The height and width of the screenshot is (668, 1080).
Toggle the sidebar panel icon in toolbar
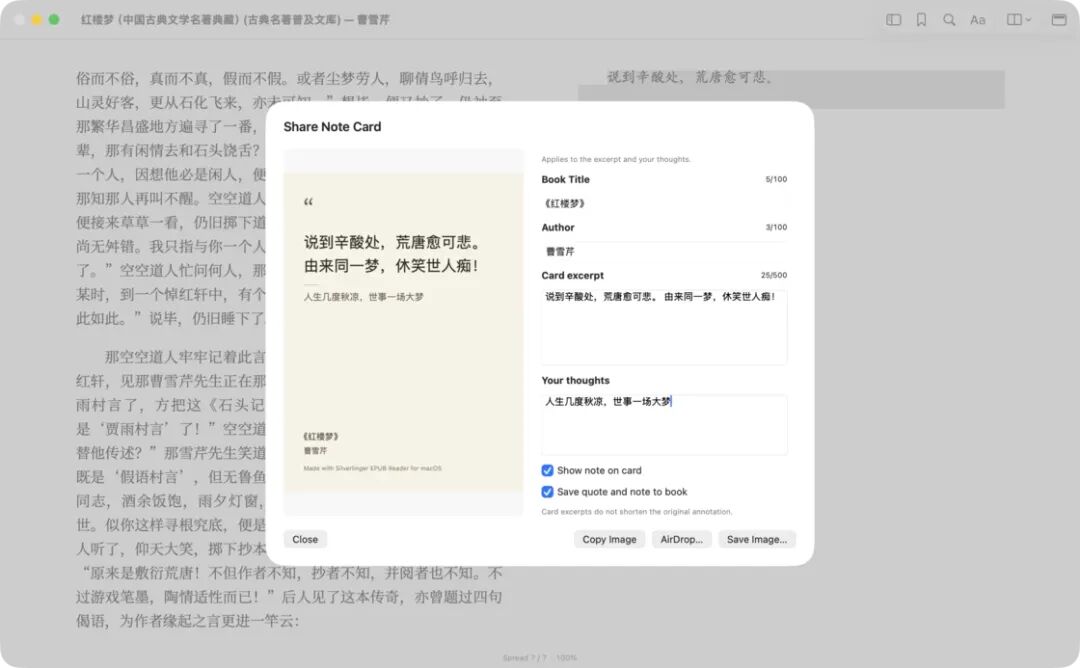pyautogui.click(x=893, y=20)
